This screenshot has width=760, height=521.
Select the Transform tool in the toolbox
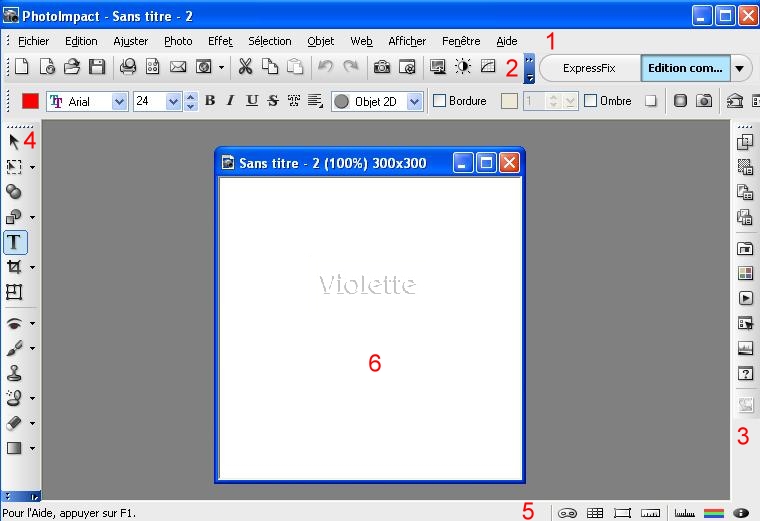point(15,292)
